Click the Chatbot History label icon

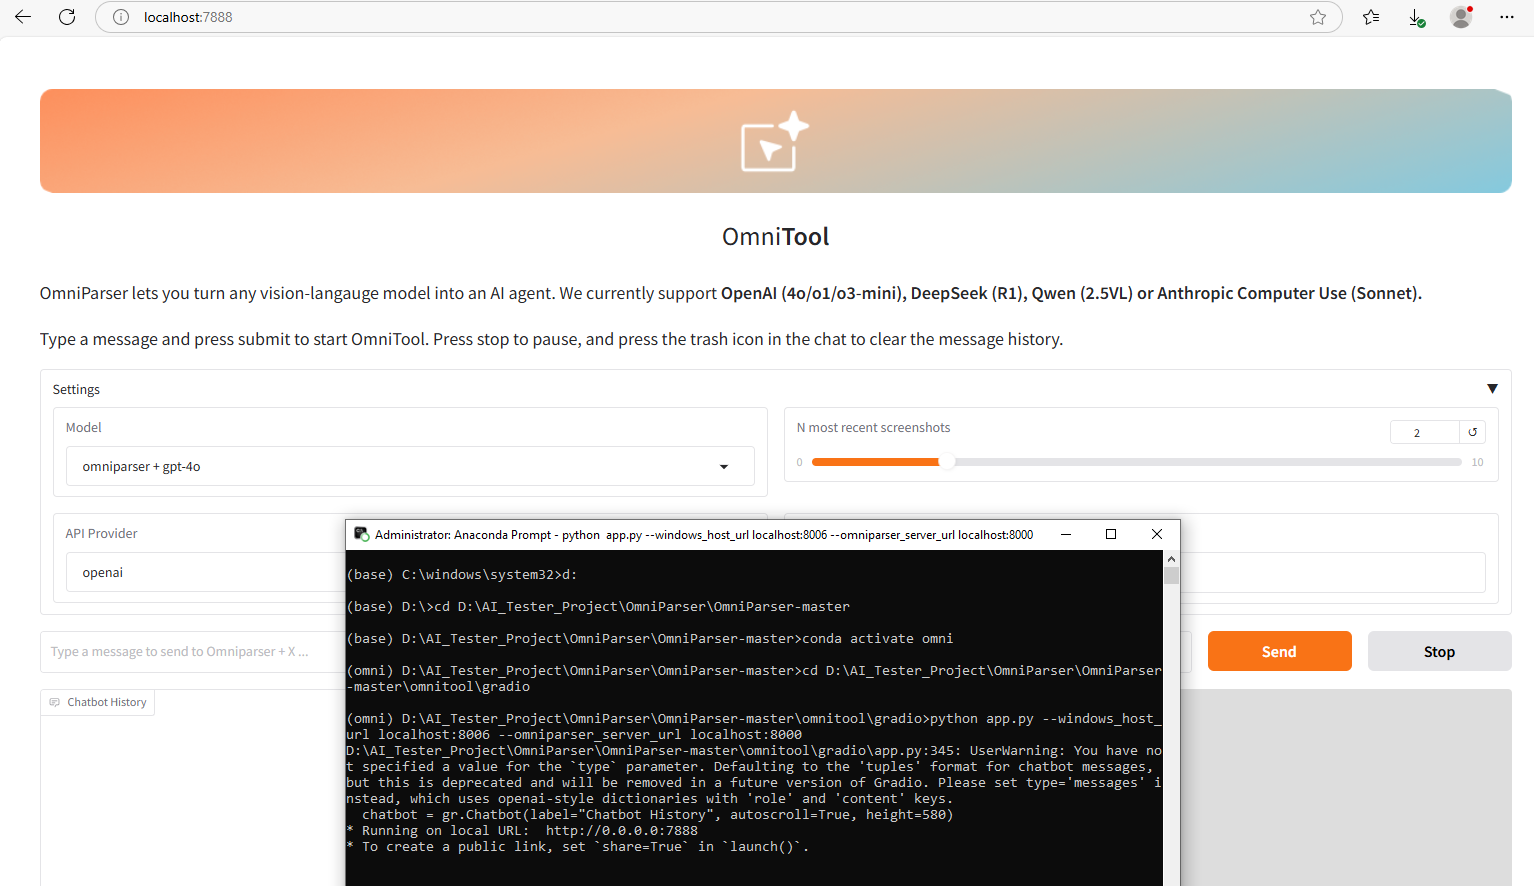(54, 702)
